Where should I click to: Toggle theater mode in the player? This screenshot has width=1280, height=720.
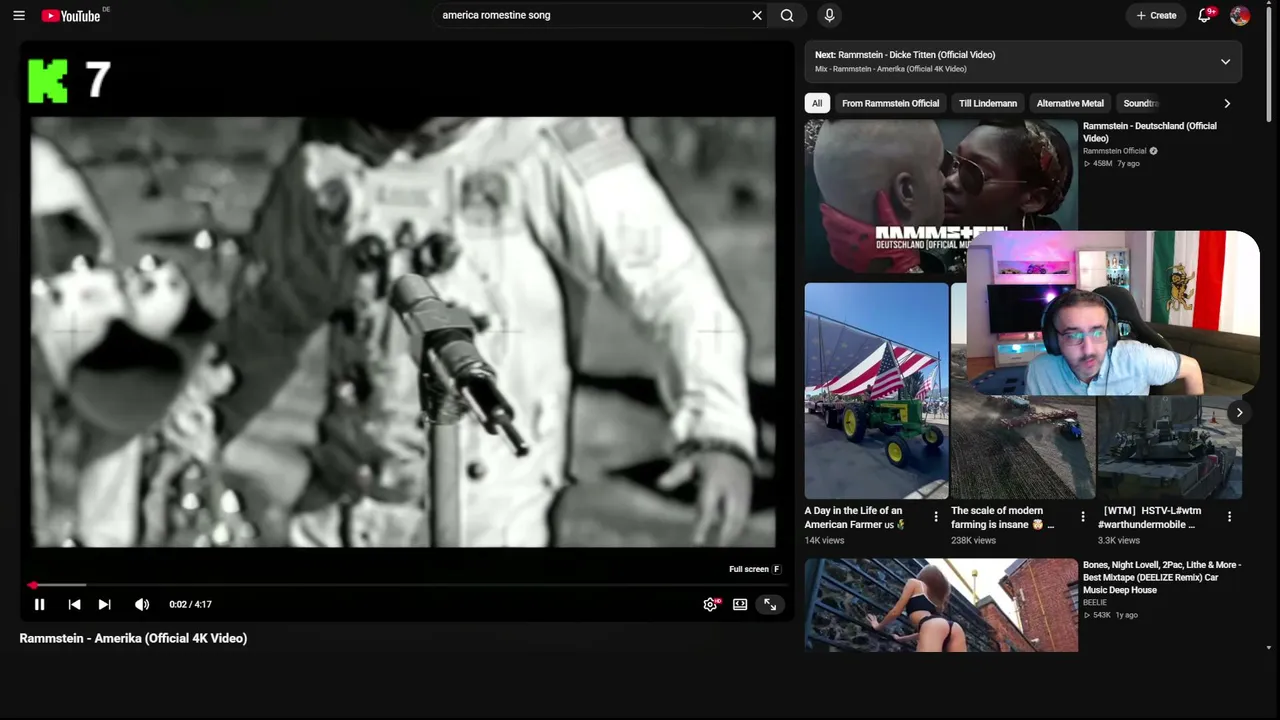click(x=740, y=604)
